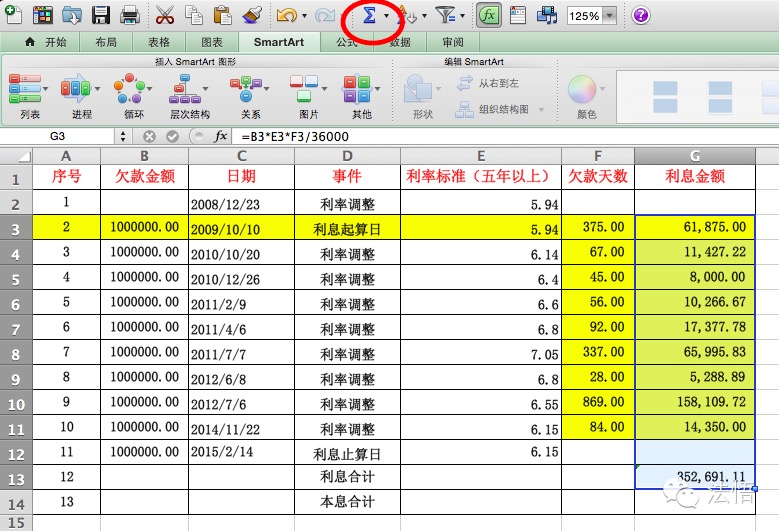Click the Select All corner triangle
The height and width of the screenshot is (531, 779).
tap(16, 156)
